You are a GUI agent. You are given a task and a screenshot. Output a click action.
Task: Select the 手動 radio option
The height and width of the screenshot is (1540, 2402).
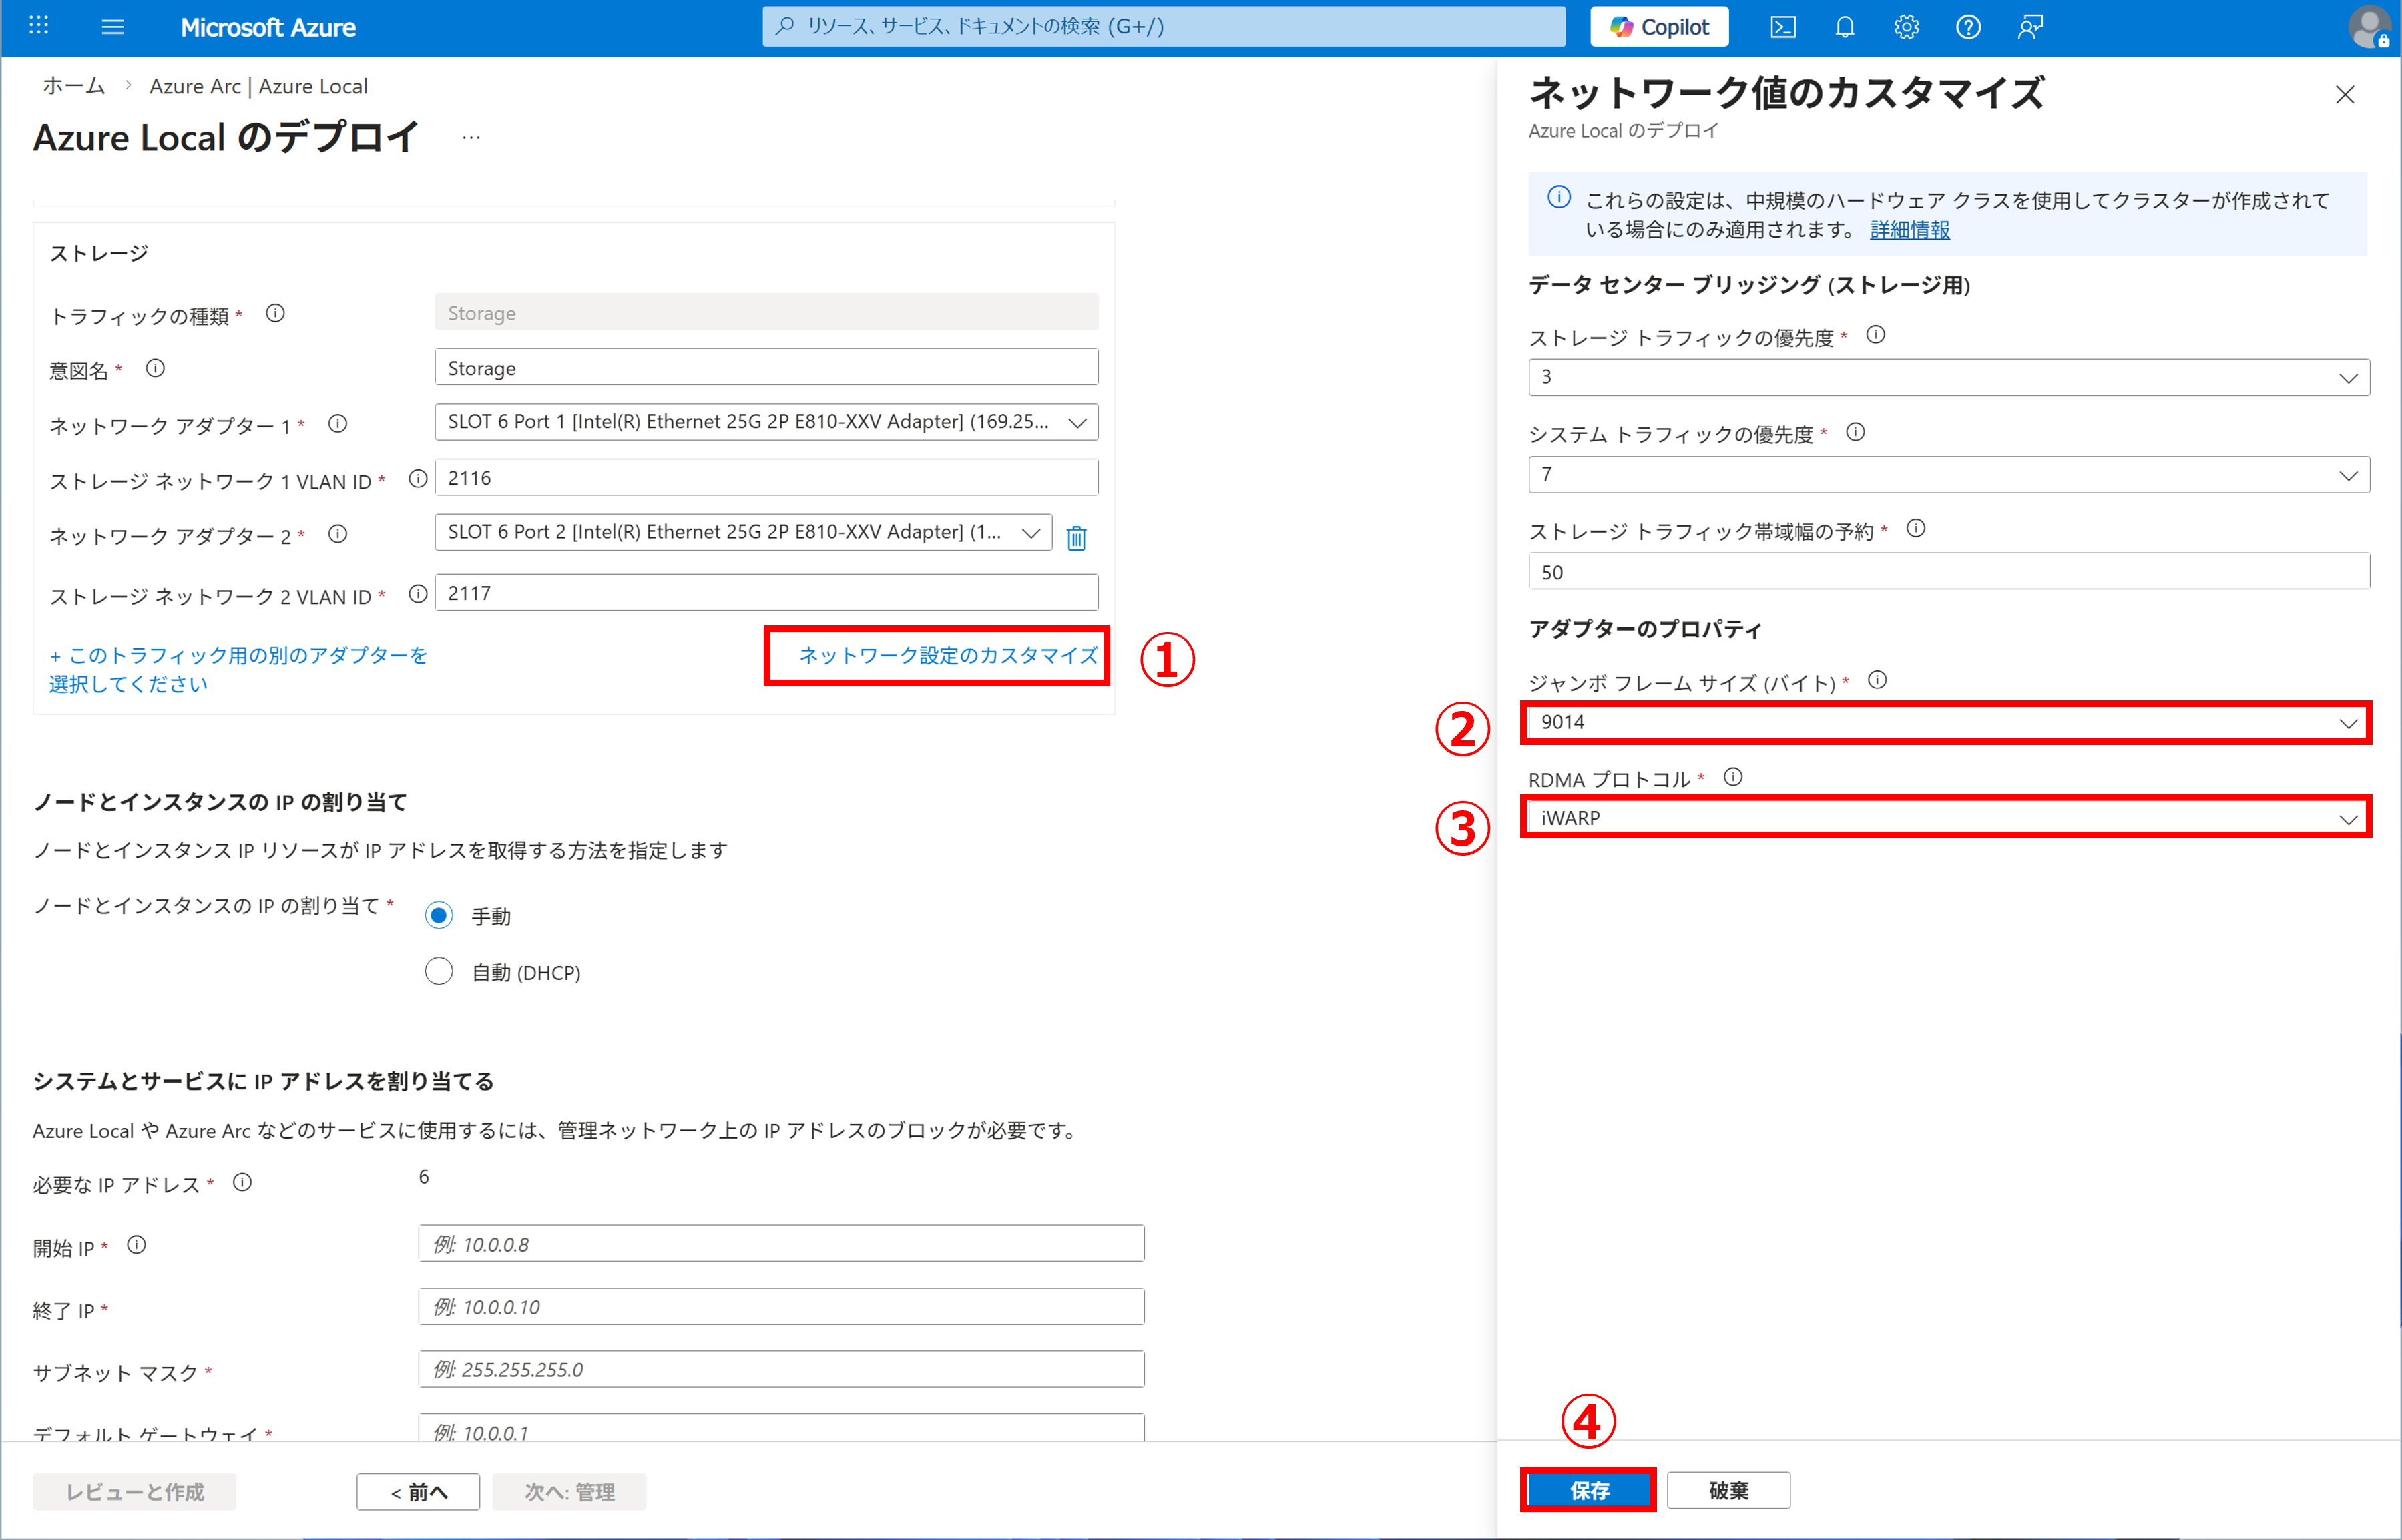click(x=439, y=915)
